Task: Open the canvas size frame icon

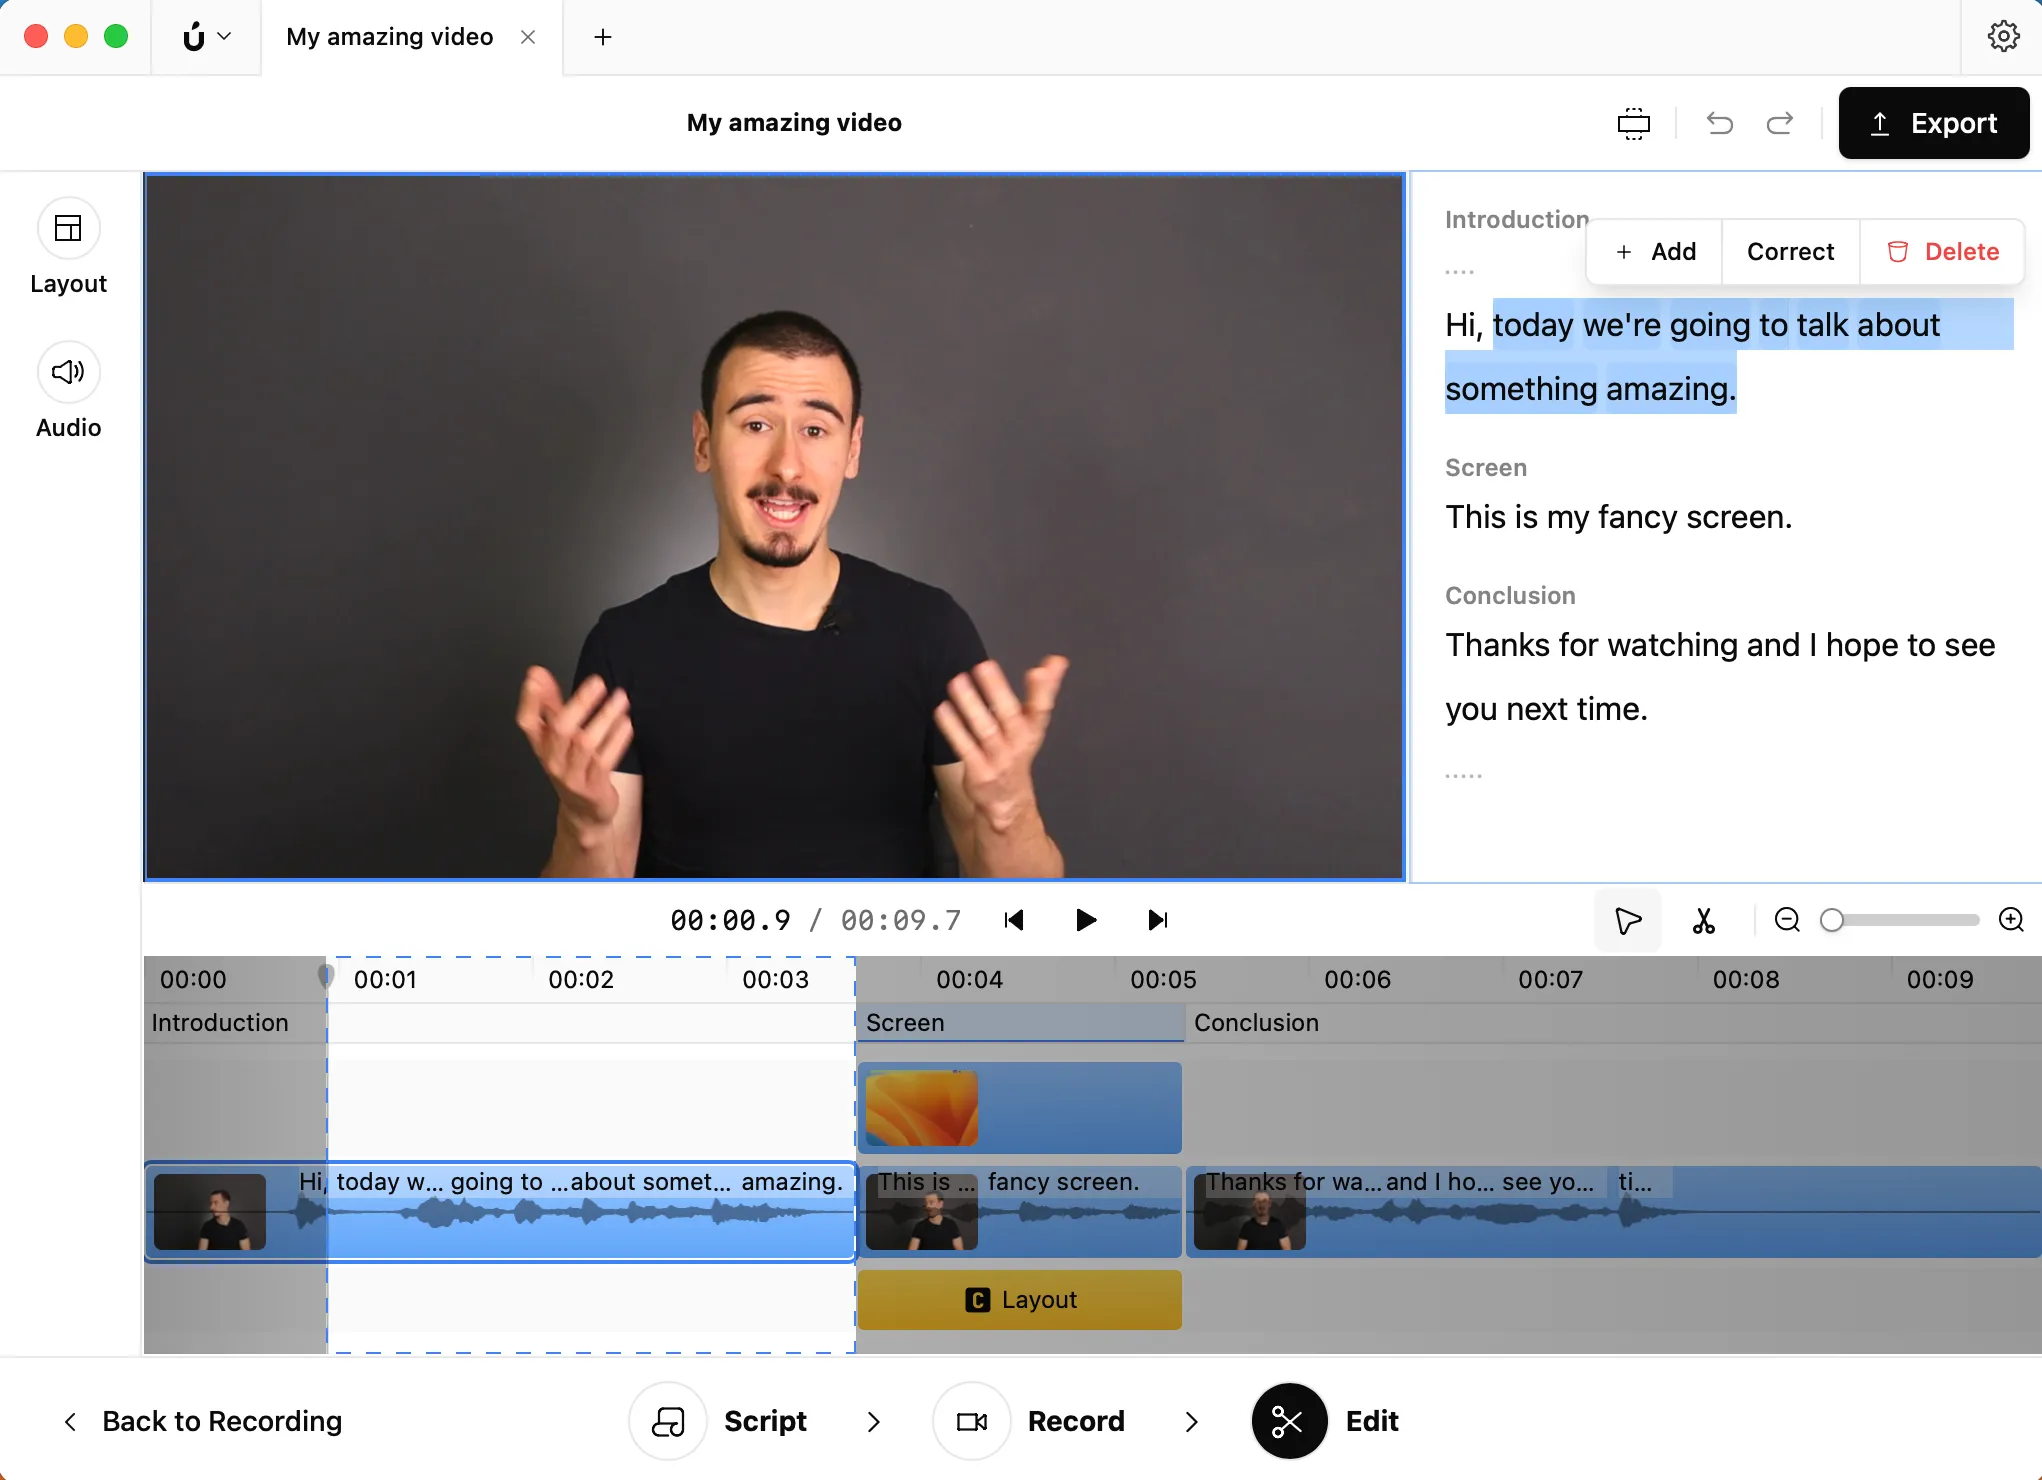Action: click(1634, 123)
